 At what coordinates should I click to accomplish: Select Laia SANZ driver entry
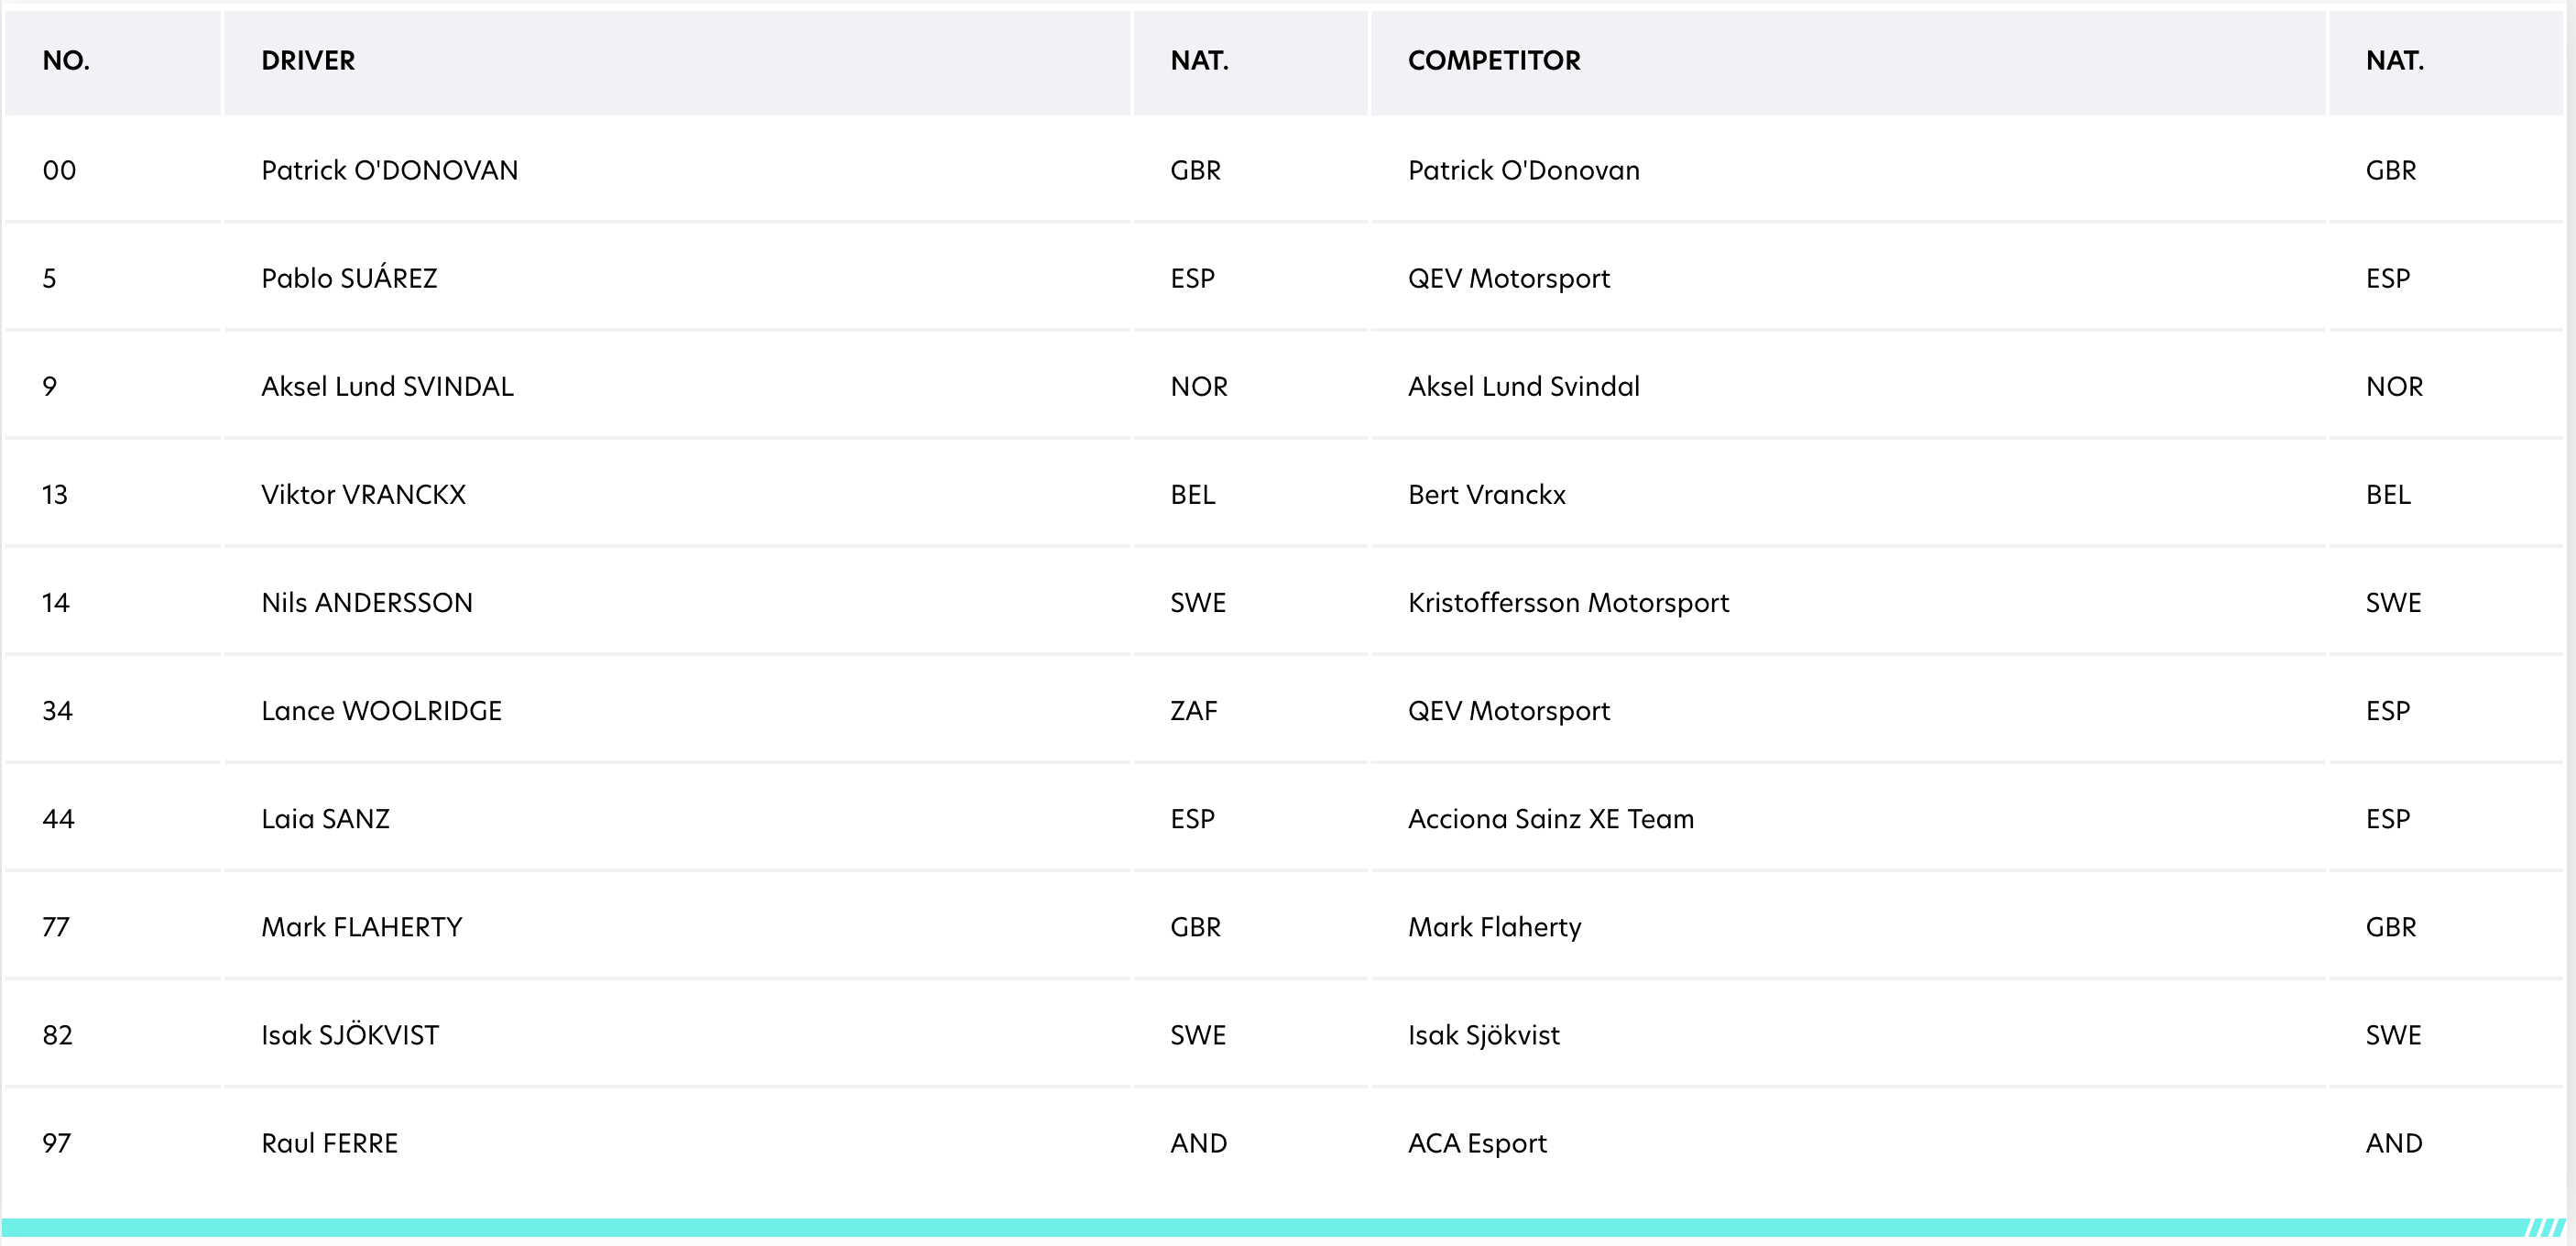tap(325, 818)
